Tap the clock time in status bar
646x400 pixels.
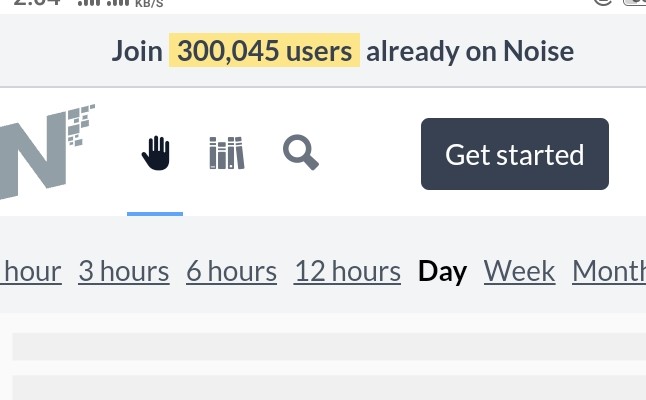click(x=37, y=2)
